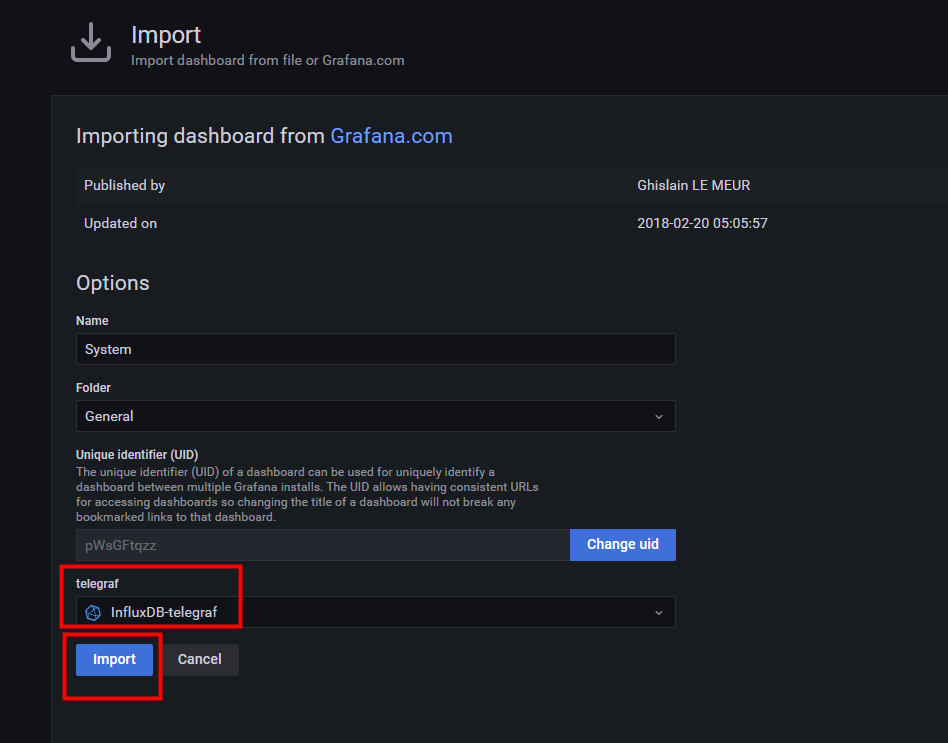Open the telegraf datasource dropdown InfluxDB-telegraf

pos(375,612)
